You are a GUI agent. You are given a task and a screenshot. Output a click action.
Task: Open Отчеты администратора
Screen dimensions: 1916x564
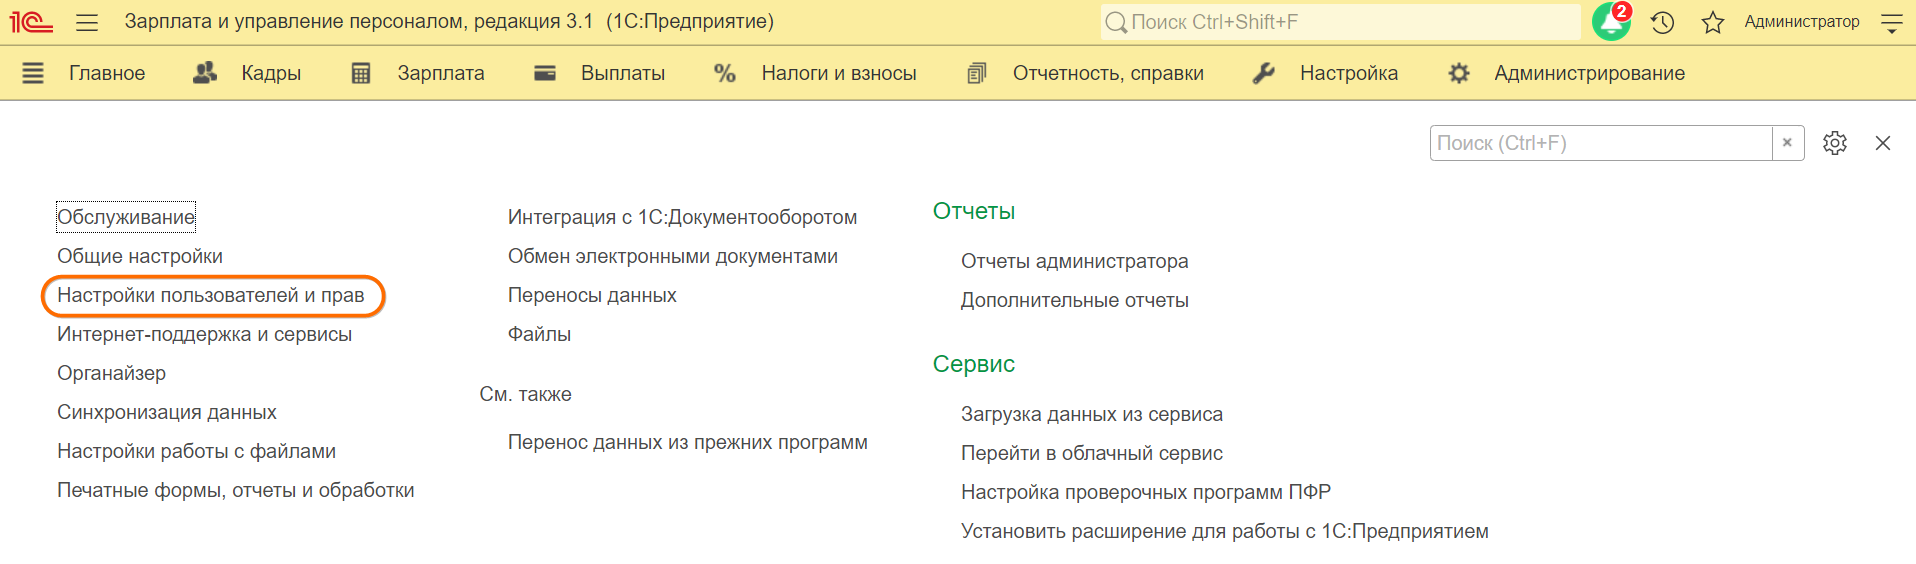[1075, 261]
